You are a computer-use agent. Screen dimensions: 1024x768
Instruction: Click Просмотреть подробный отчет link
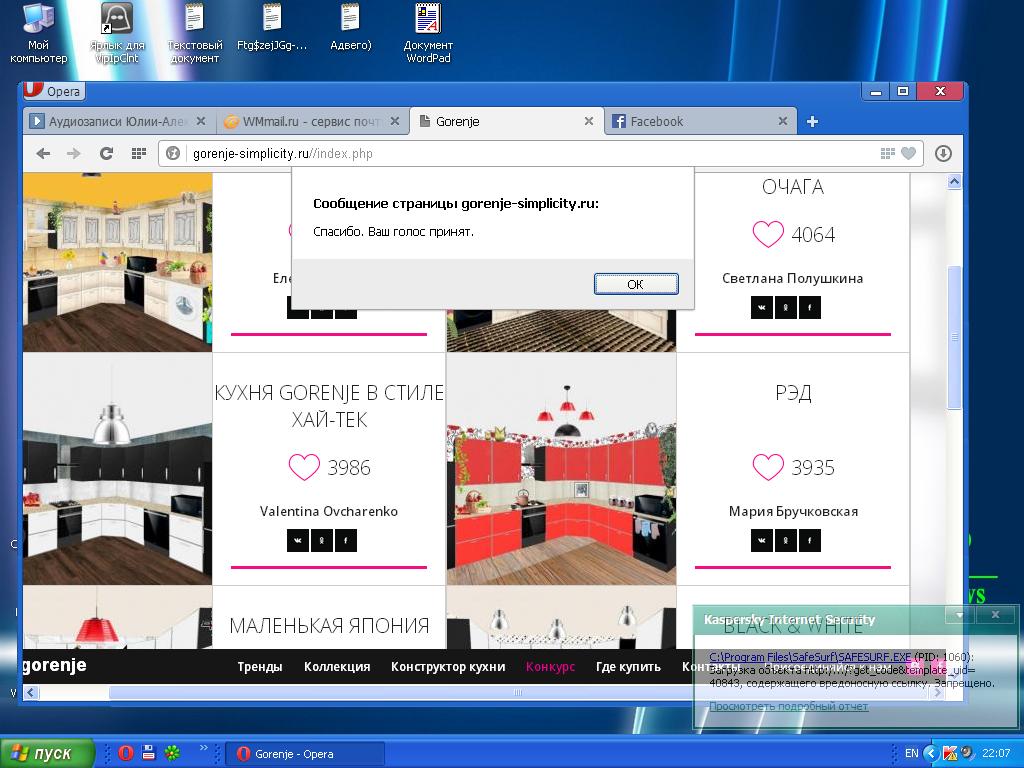[x=789, y=706]
